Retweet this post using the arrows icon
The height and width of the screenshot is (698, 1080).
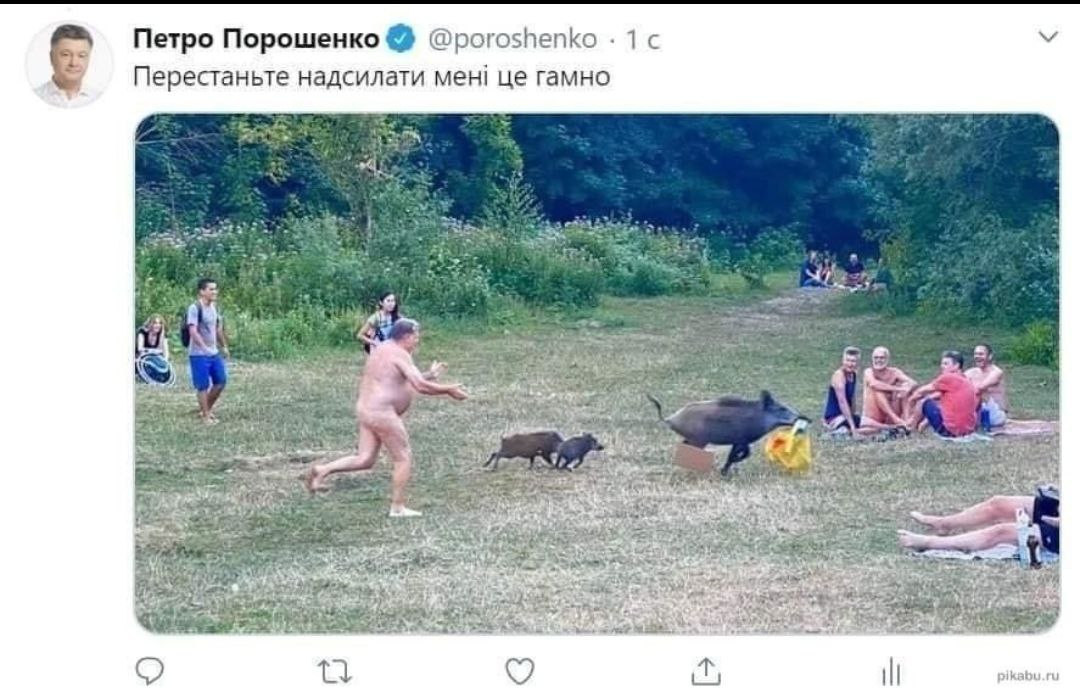point(335,671)
